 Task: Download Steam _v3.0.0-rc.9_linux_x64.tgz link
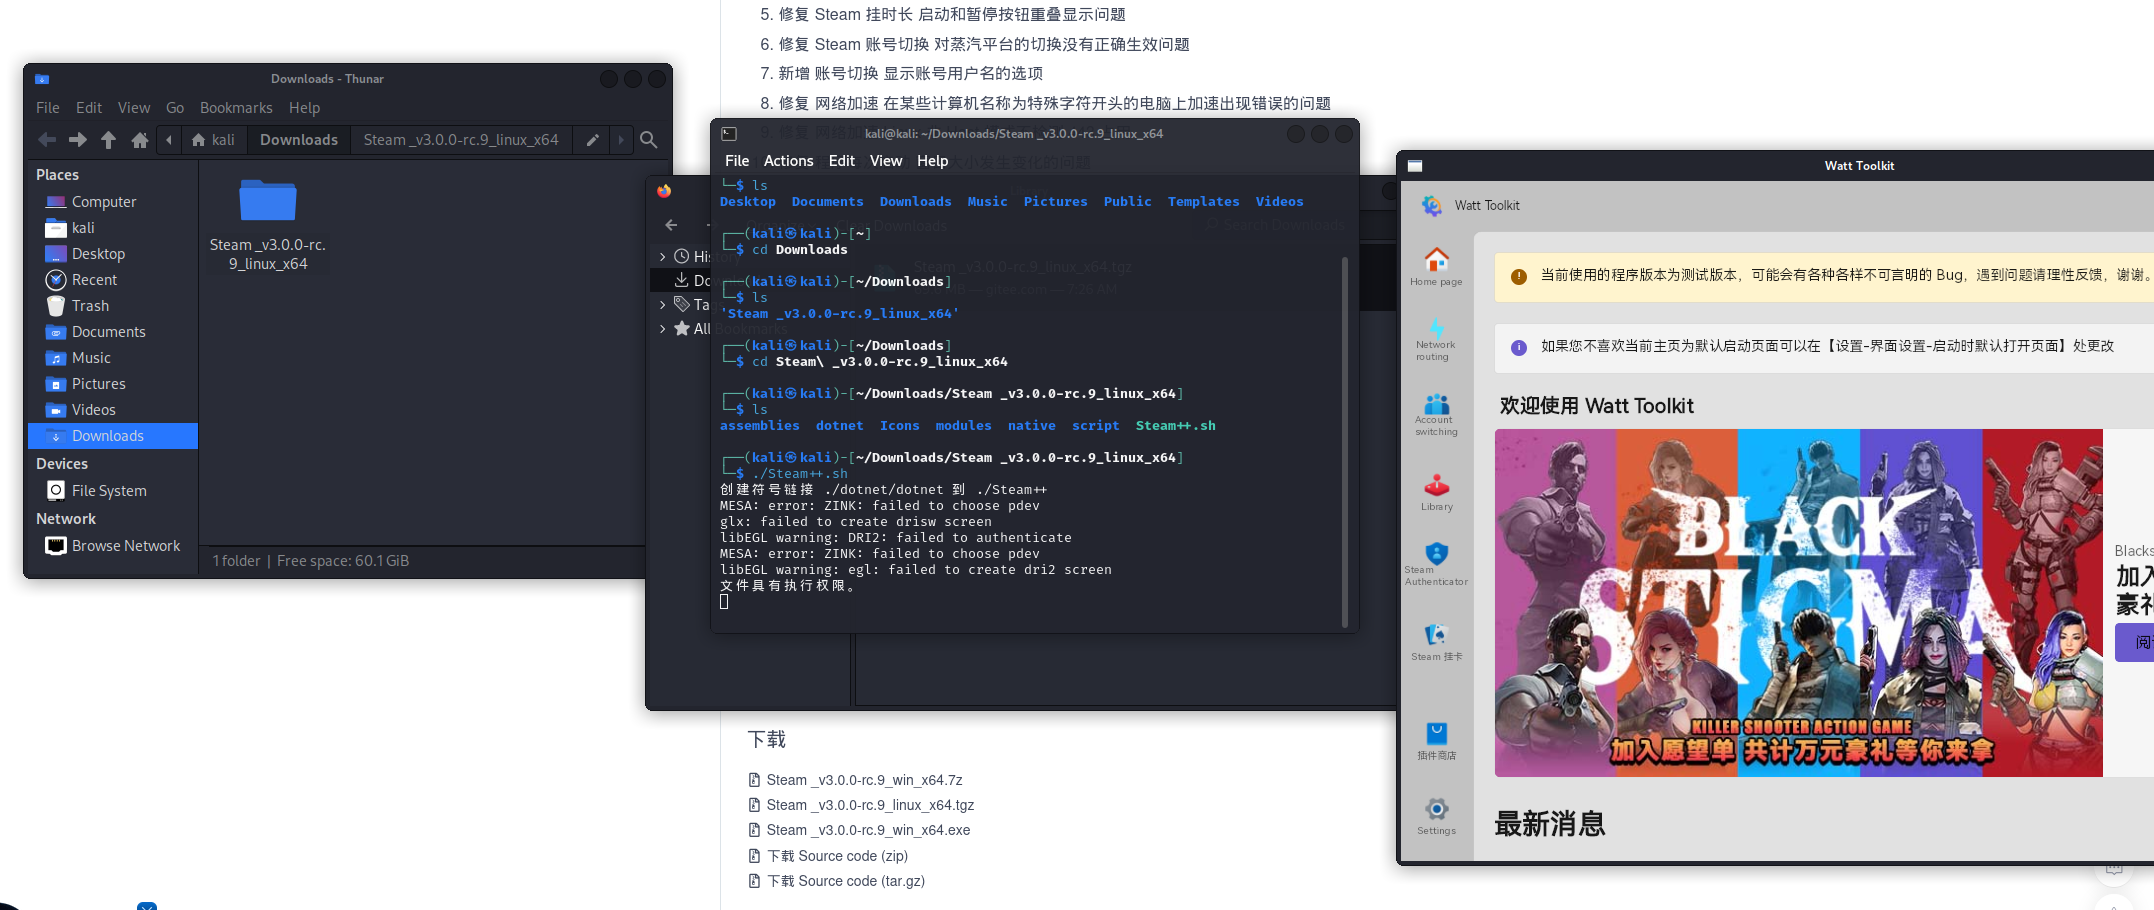tap(870, 805)
